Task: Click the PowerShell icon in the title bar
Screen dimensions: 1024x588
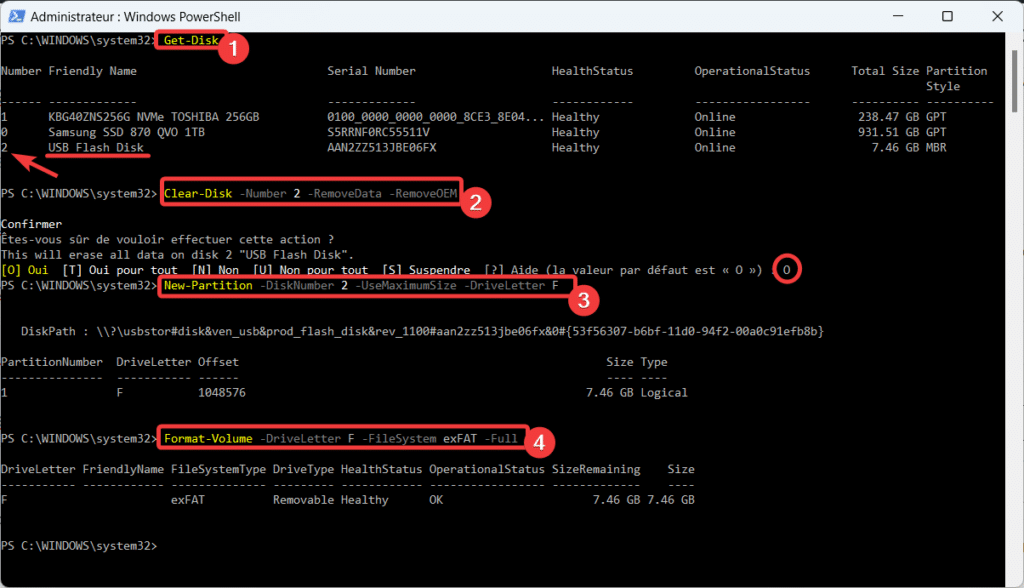Action: pos(15,17)
